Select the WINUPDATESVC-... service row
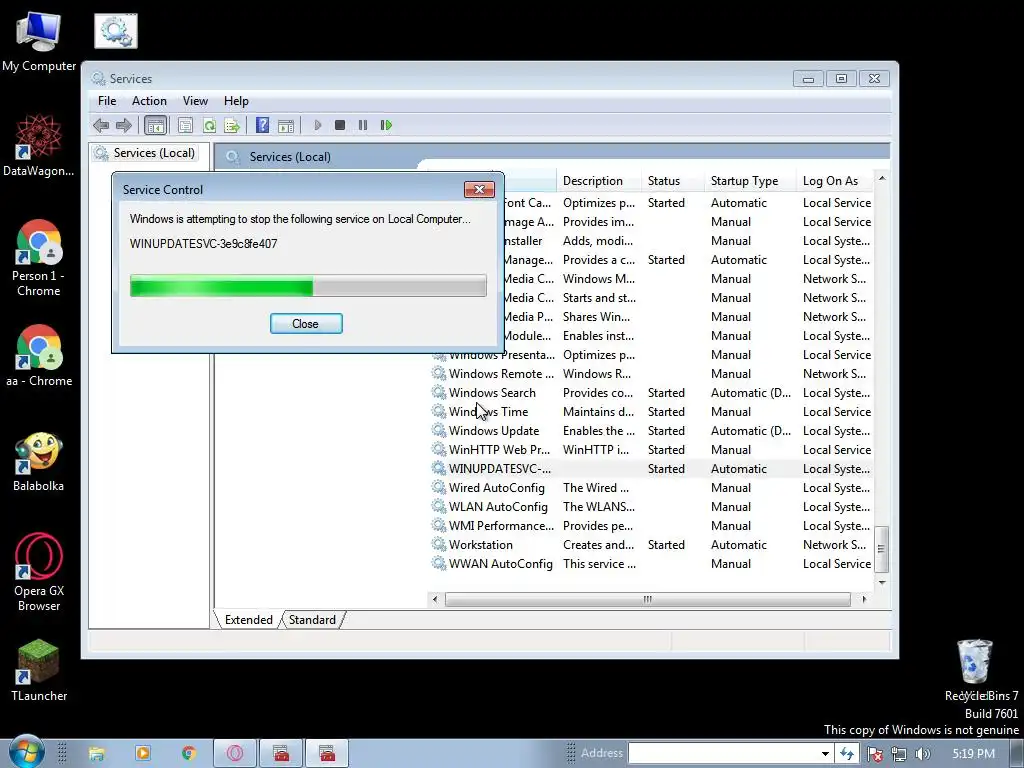 pyautogui.click(x=652, y=468)
